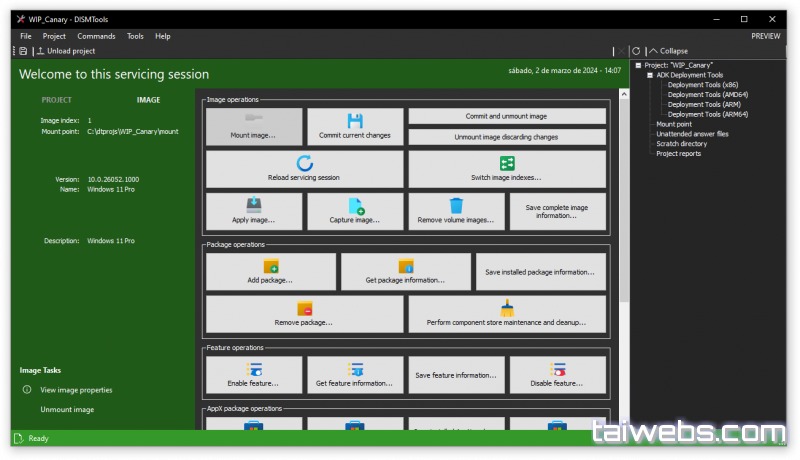
Task: Collapse the Project "WIP_Canary" tree node
Action: pyautogui.click(x=638, y=65)
